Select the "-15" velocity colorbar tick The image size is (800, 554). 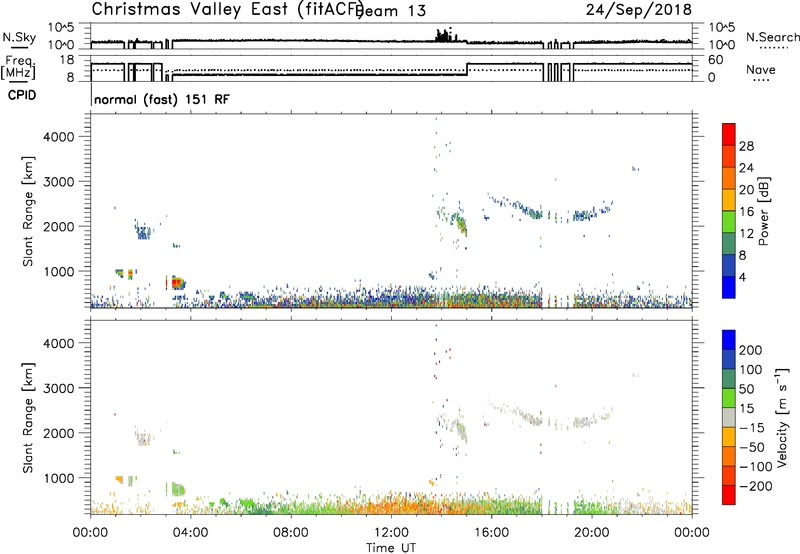coord(752,428)
